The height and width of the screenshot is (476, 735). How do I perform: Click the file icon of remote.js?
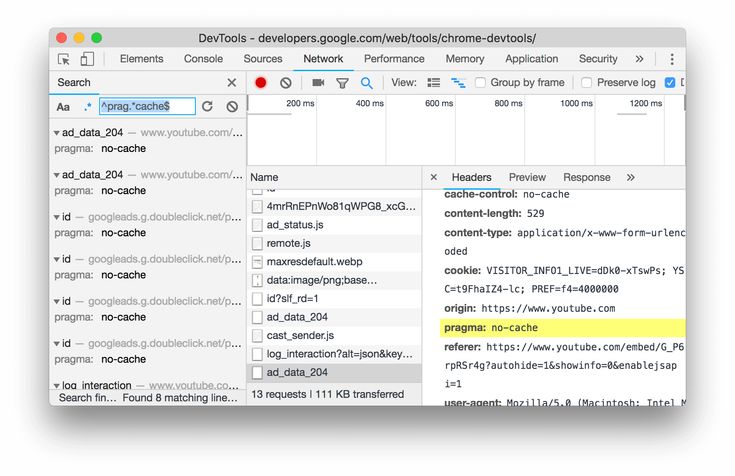257,243
